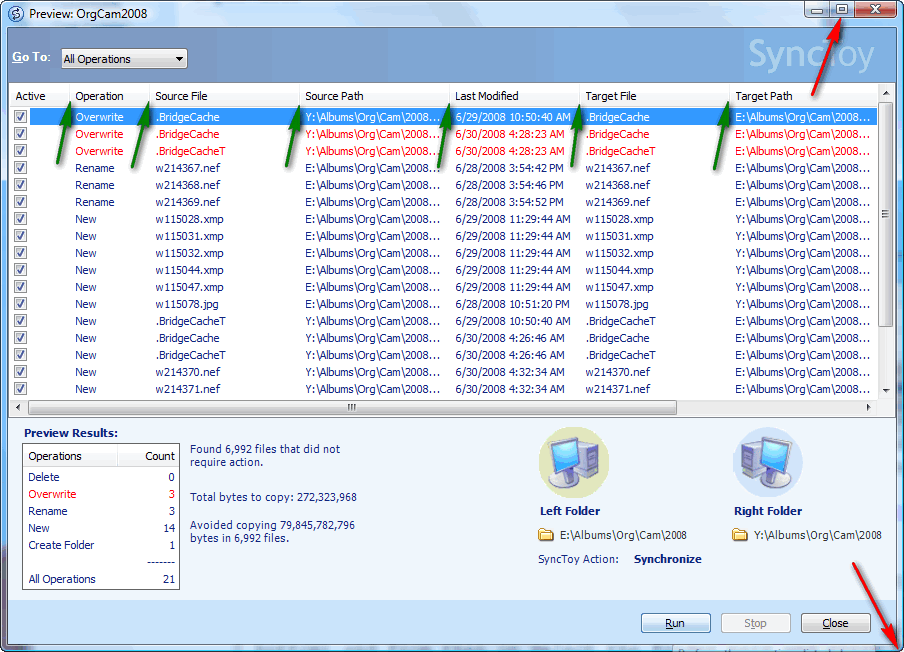Sort the list by the Operation column header
This screenshot has width=904, height=652.
tap(110, 96)
